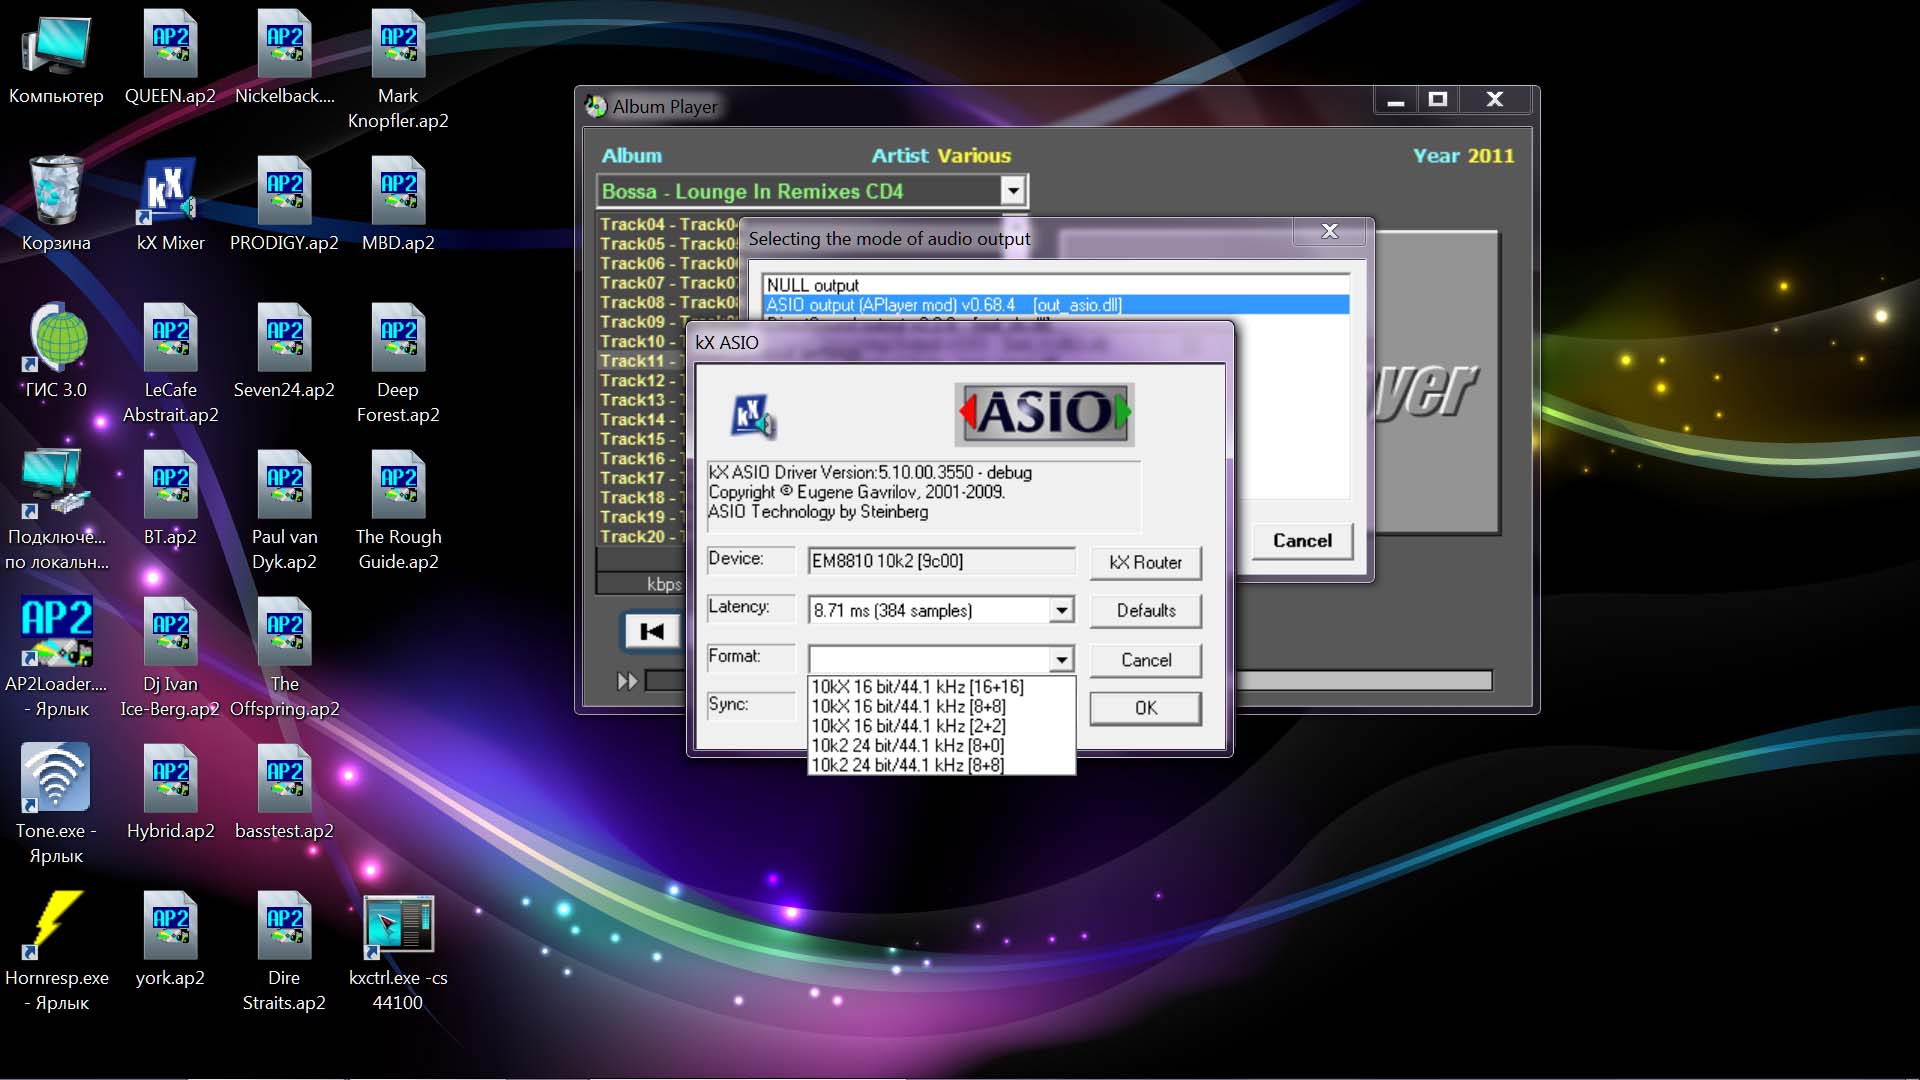1920x1080 pixels.
Task: Open LeCafe Abstrait.ap2 icon
Action: tap(170, 337)
